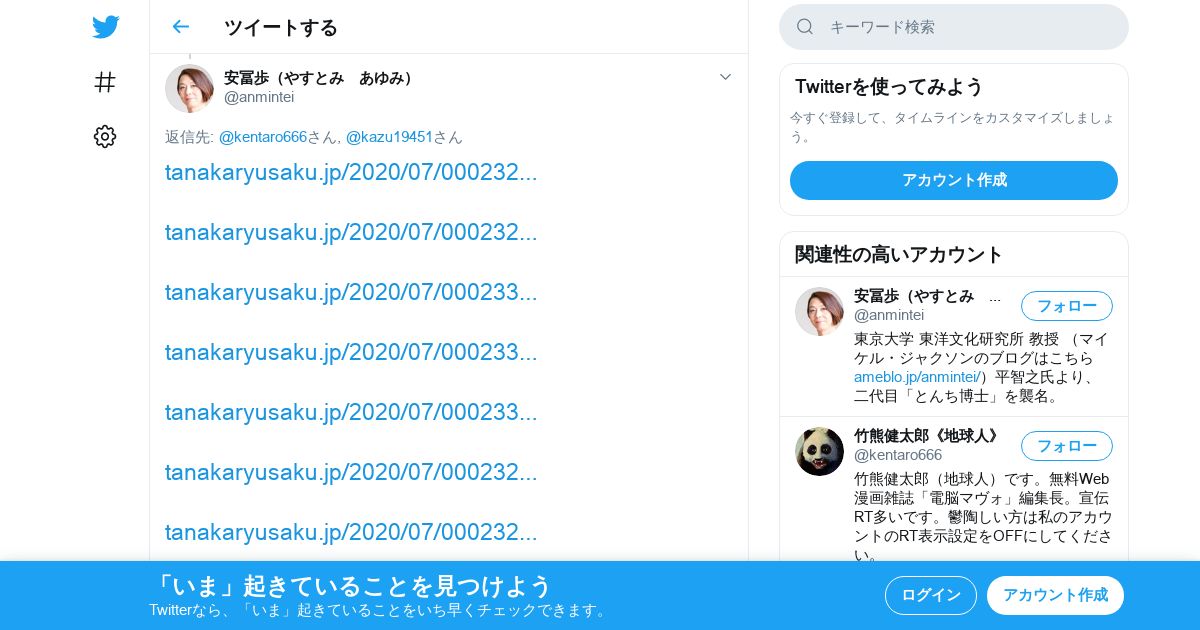The height and width of the screenshot is (630, 1200).
Task: Click 安冨歩 avatar in related accounts
Action: coord(819,311)
